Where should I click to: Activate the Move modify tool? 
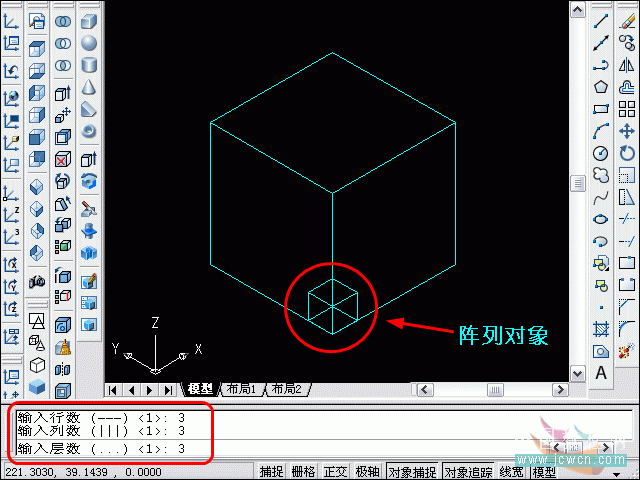[627, 131]
